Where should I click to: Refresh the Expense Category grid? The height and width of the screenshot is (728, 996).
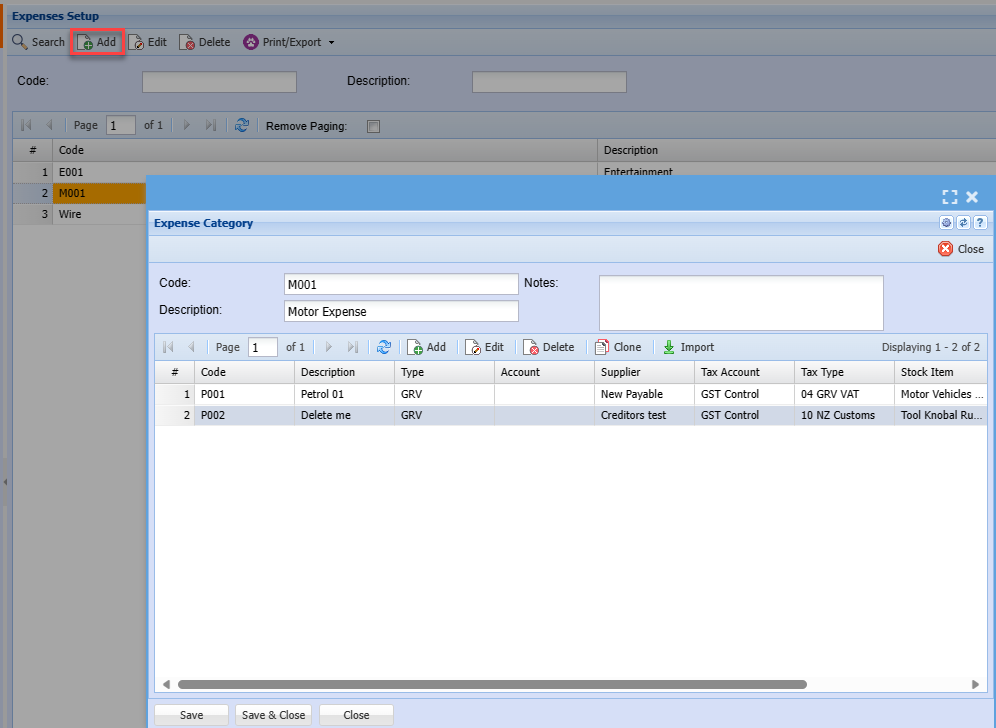383,347
